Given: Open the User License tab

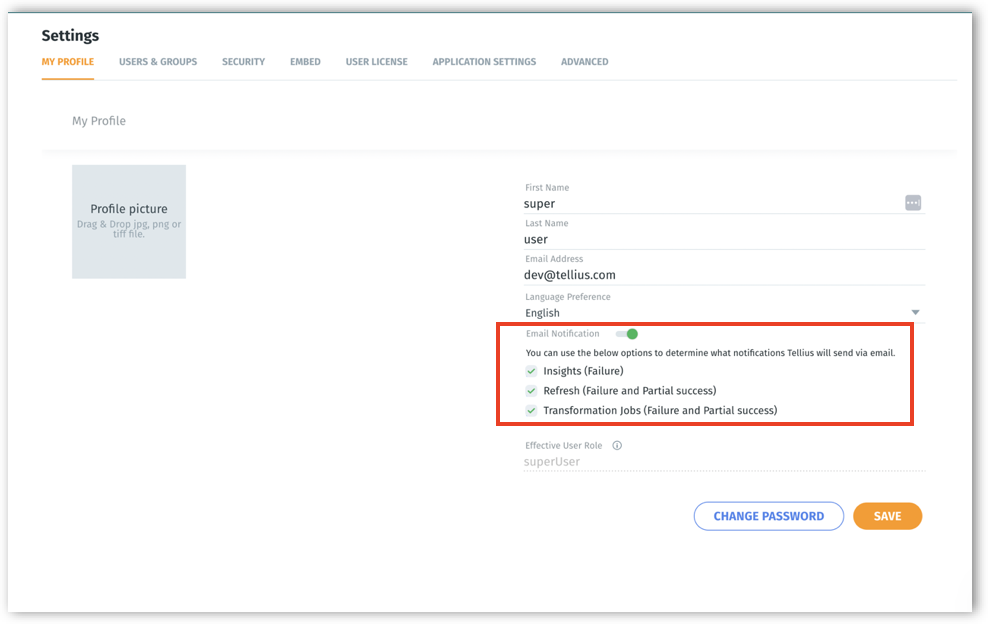Looking at the screenshot, I should tap(376, 62).
